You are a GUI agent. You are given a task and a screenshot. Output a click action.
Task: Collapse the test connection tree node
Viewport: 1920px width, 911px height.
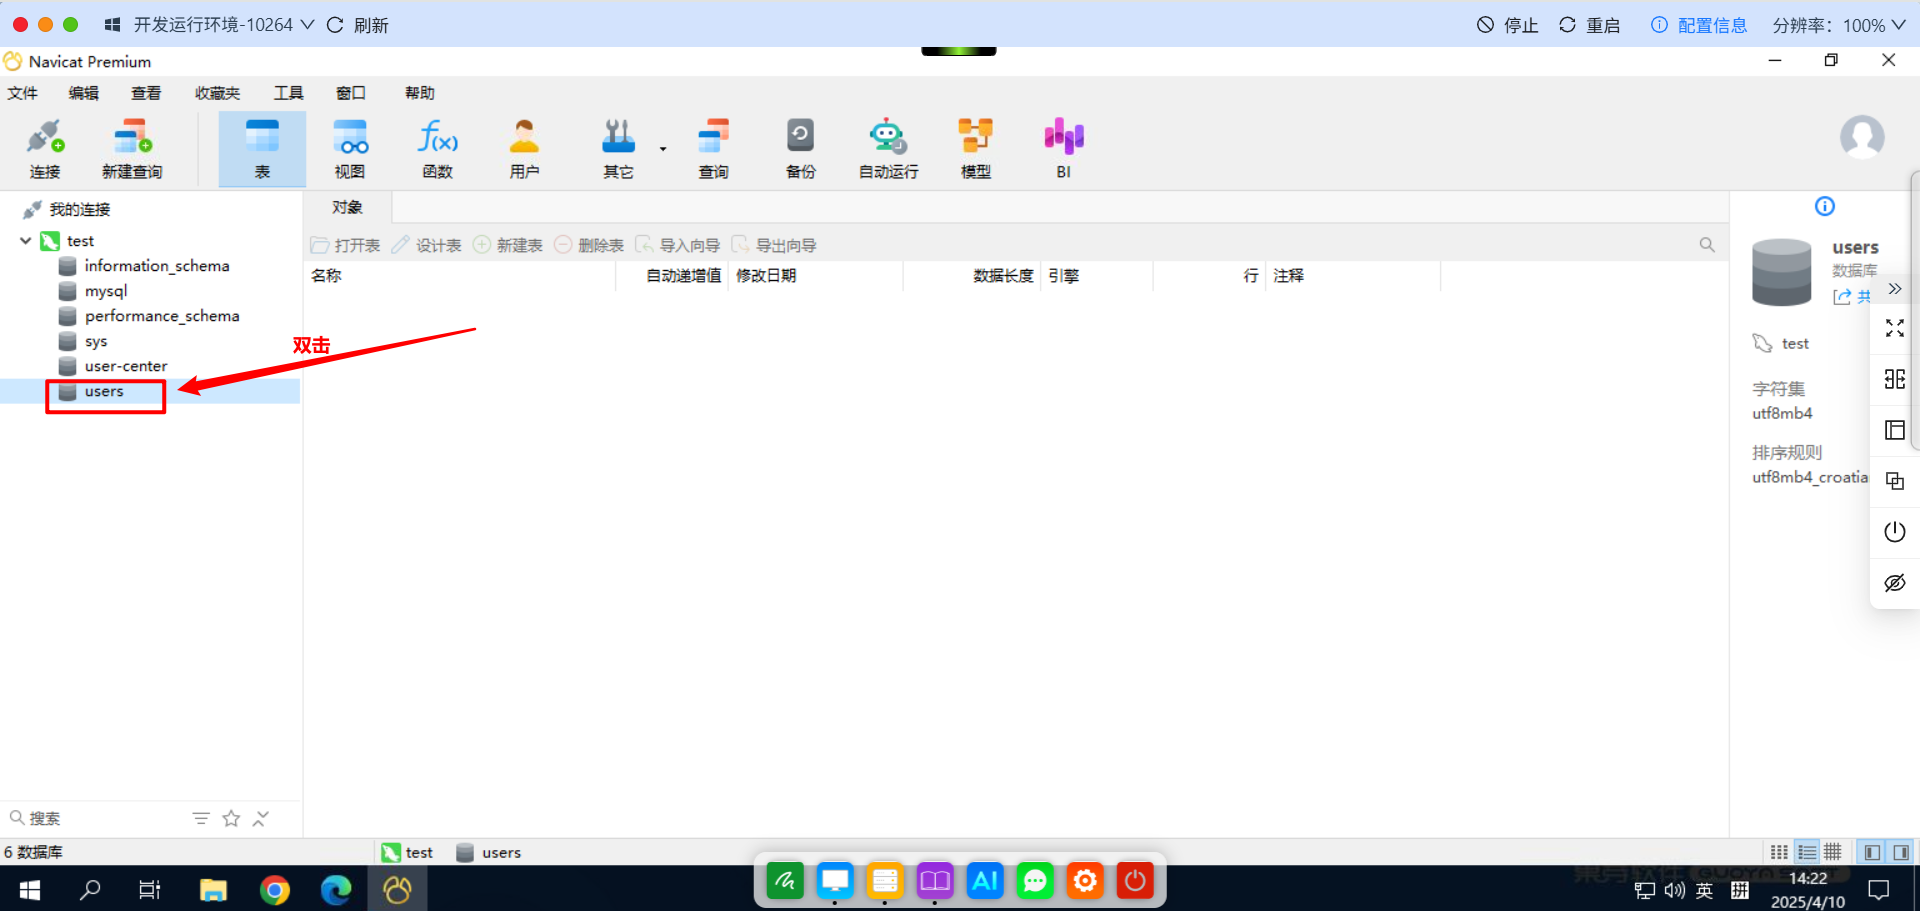pos(25,241)
